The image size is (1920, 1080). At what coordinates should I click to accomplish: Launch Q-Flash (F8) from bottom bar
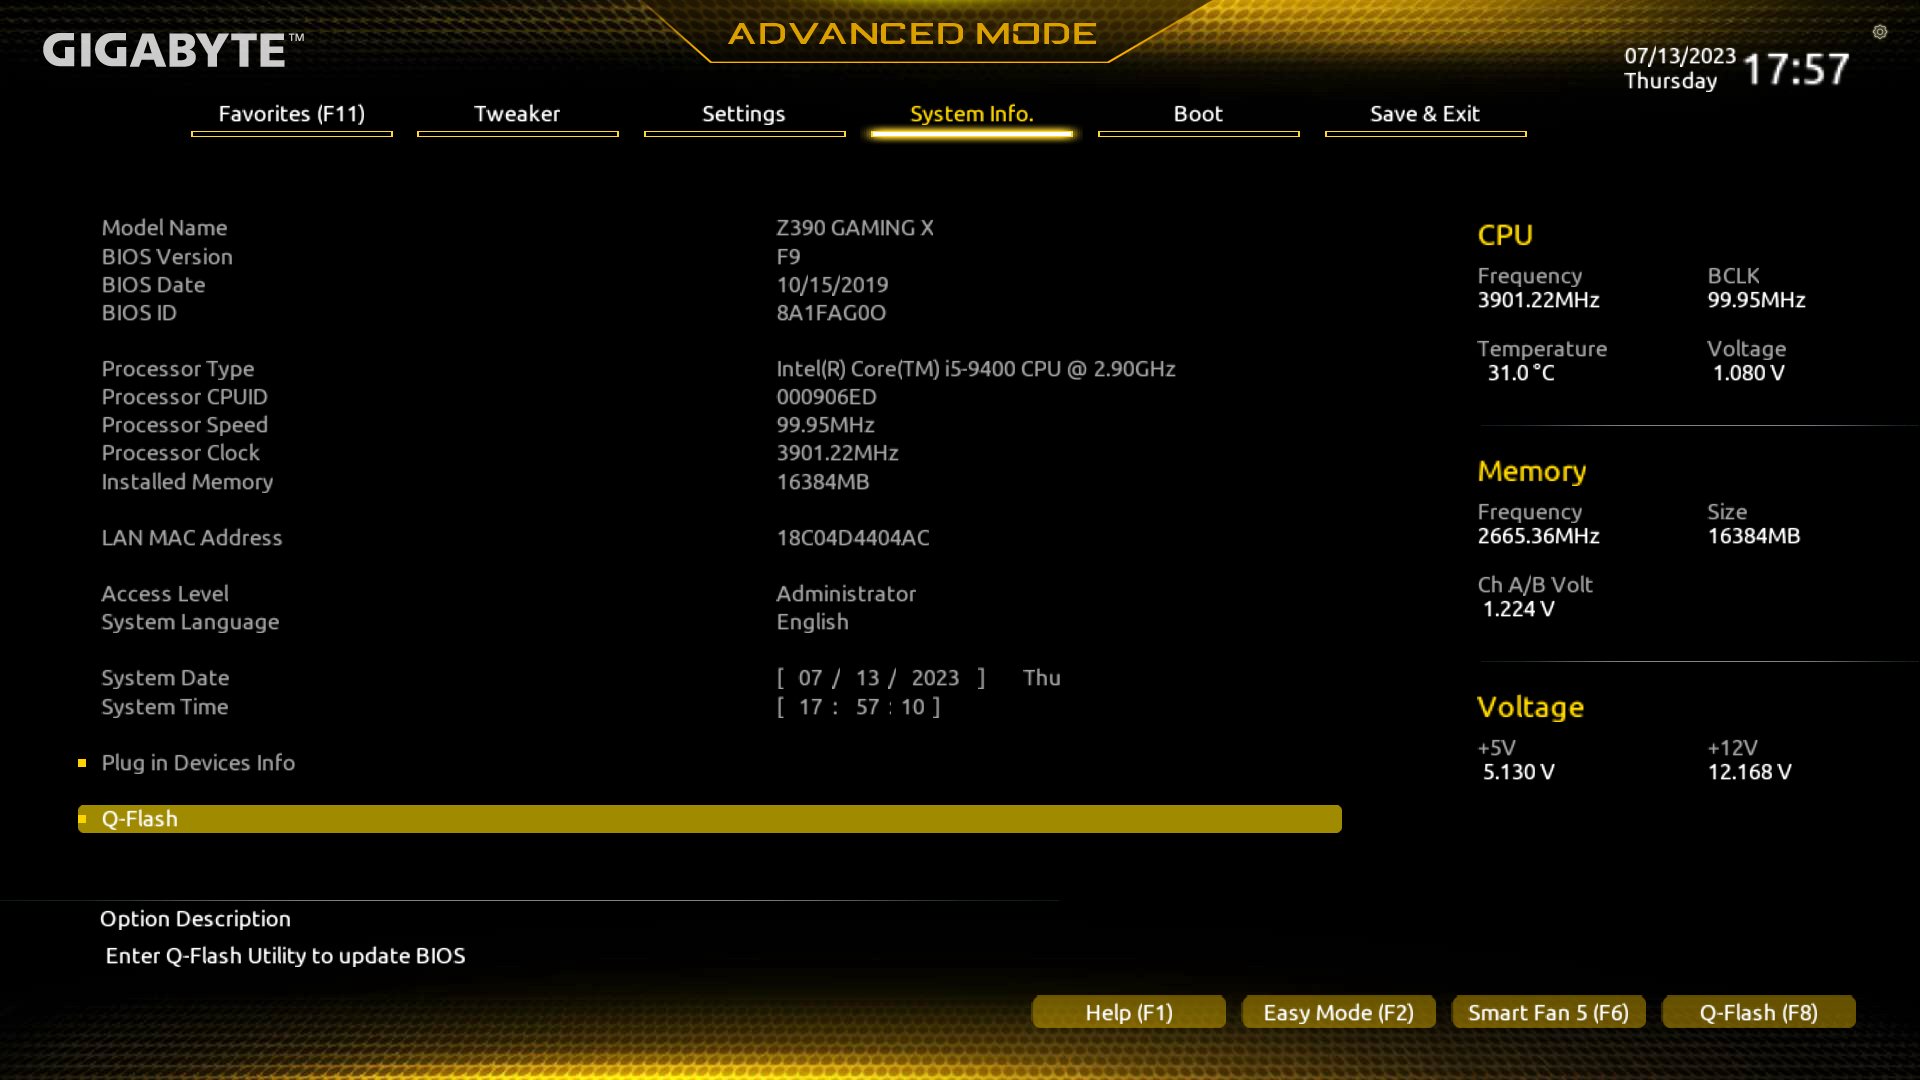tap(1758, 1013)
